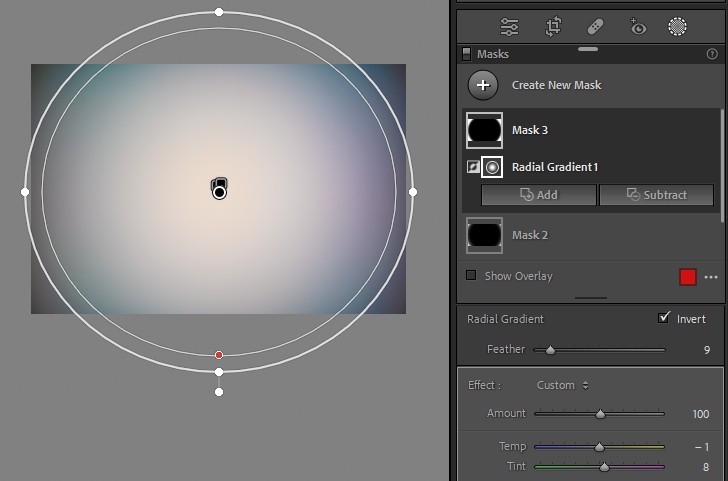Screen dimensions: 728x481
Task: Click the Add button
Action: point(539,195)
